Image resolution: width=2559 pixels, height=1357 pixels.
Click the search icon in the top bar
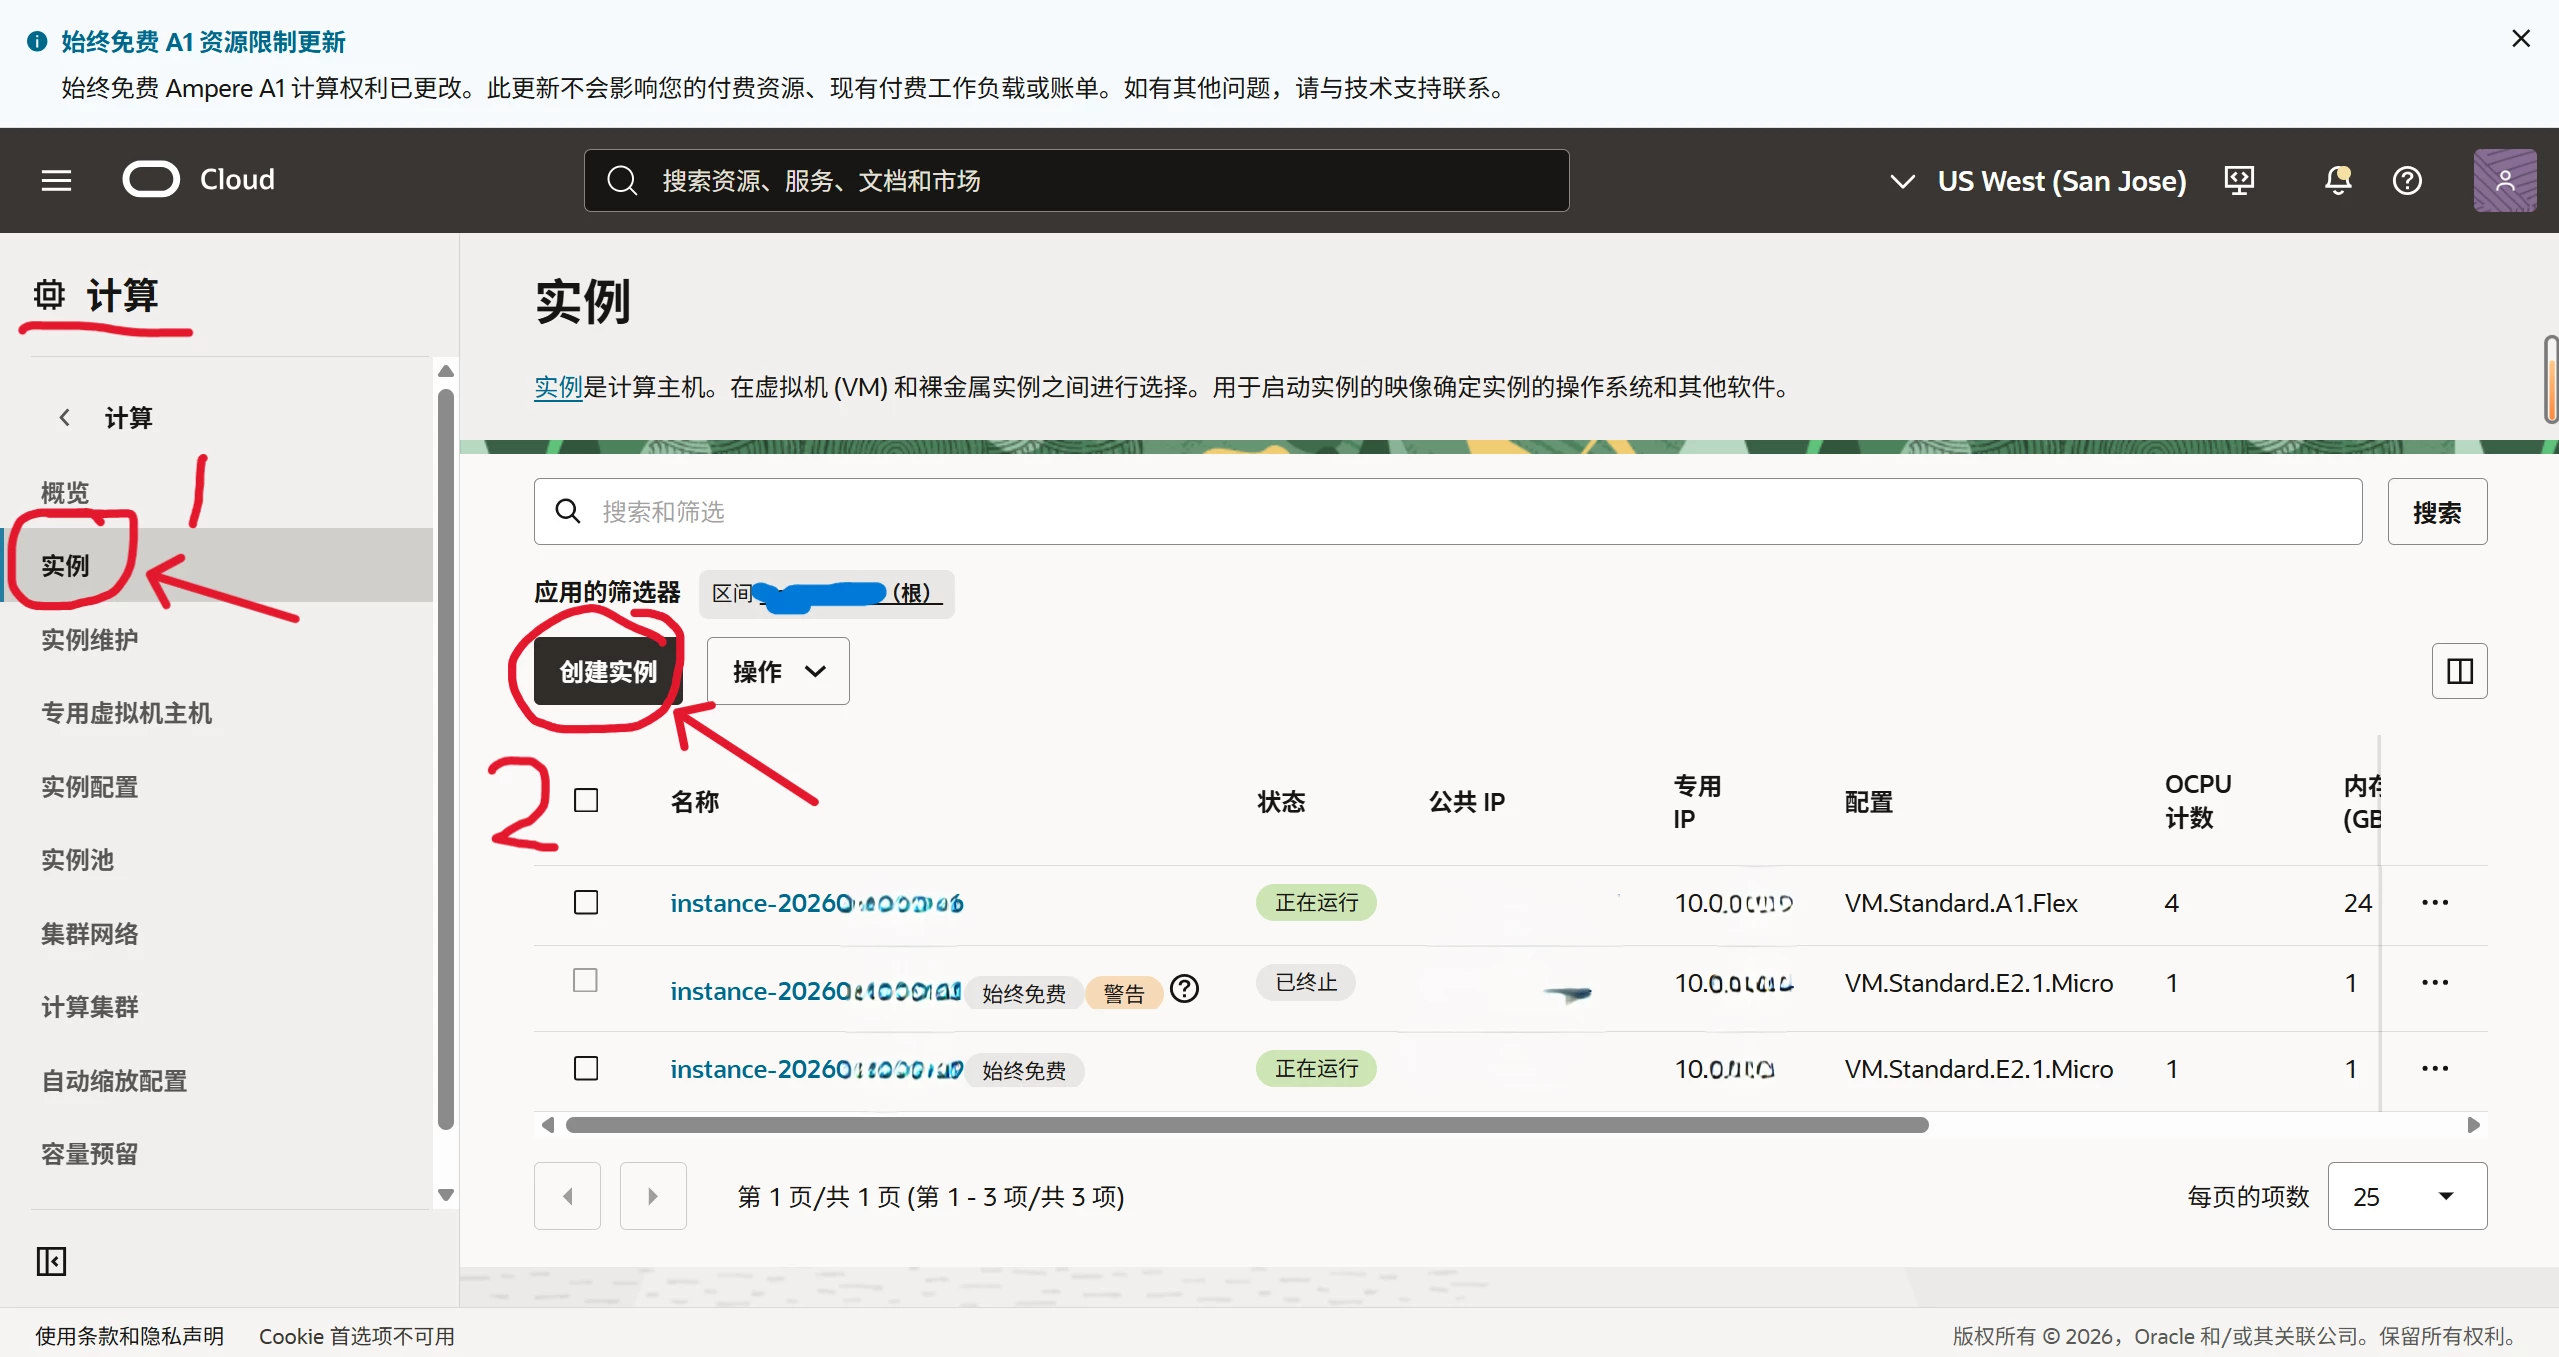[x=622, y=180]
